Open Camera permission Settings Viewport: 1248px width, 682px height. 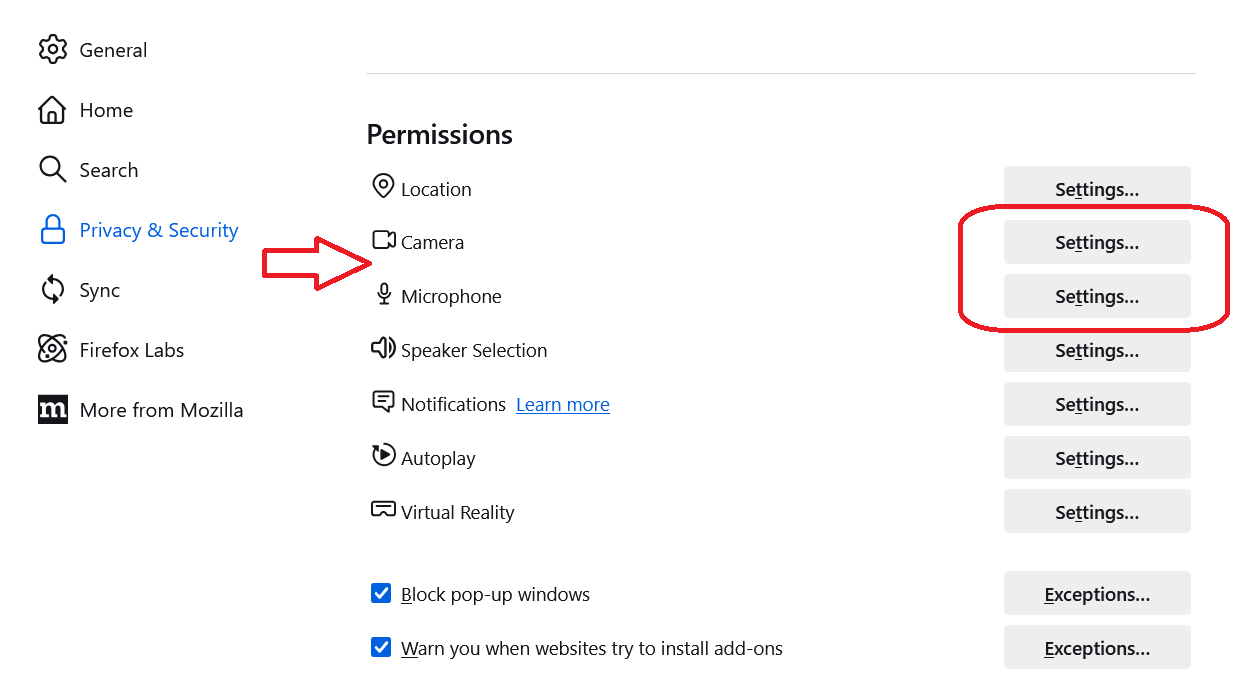(x=1096, y=243)
